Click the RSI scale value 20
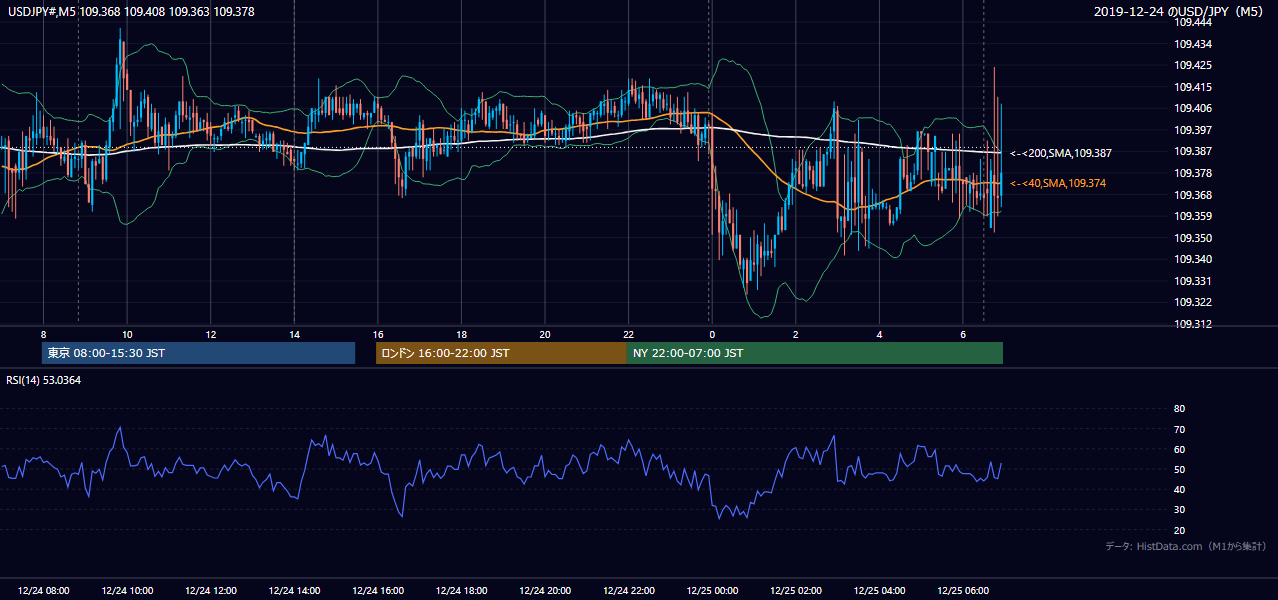Screen dimensions: 1278x600 1179,530
